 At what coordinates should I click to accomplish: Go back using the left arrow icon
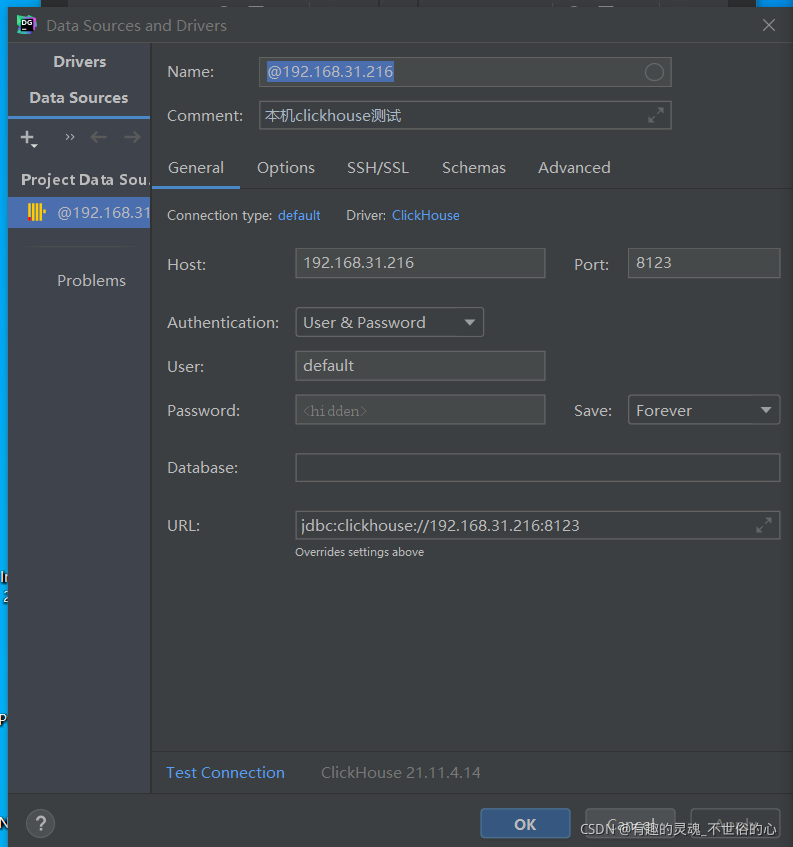[98, 137]
